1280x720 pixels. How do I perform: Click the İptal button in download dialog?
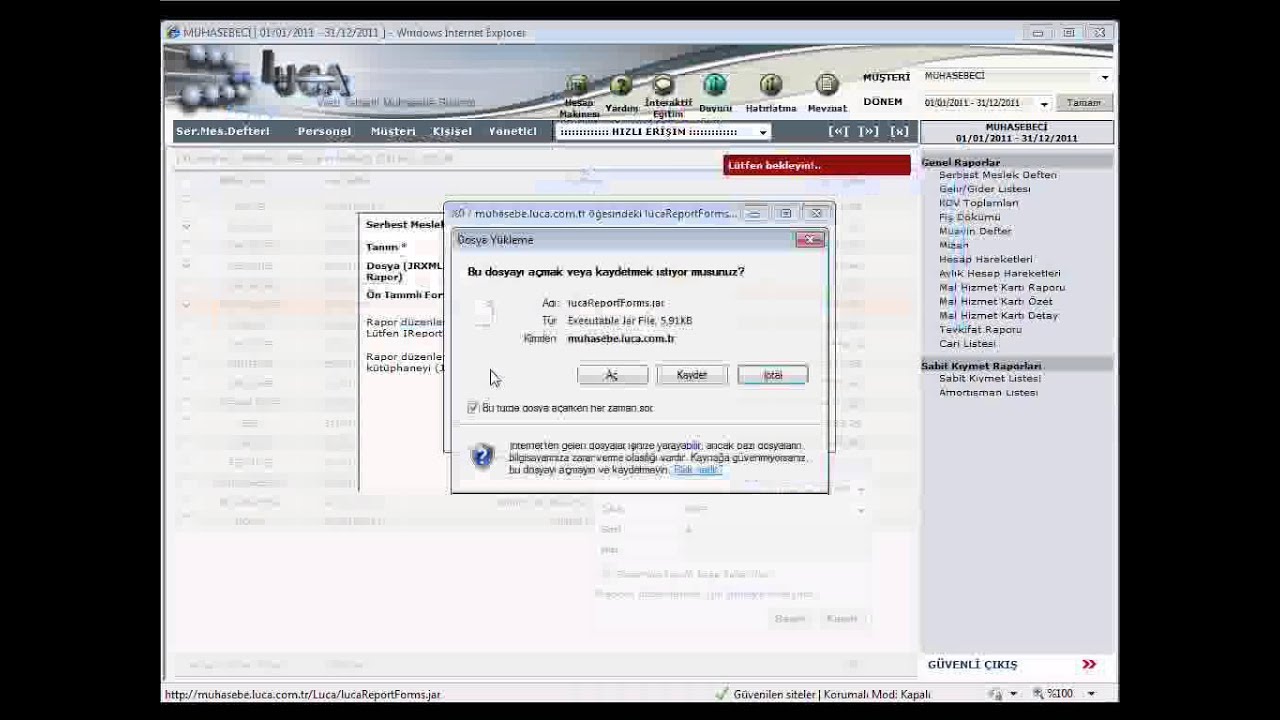click(x=772, y=375)
